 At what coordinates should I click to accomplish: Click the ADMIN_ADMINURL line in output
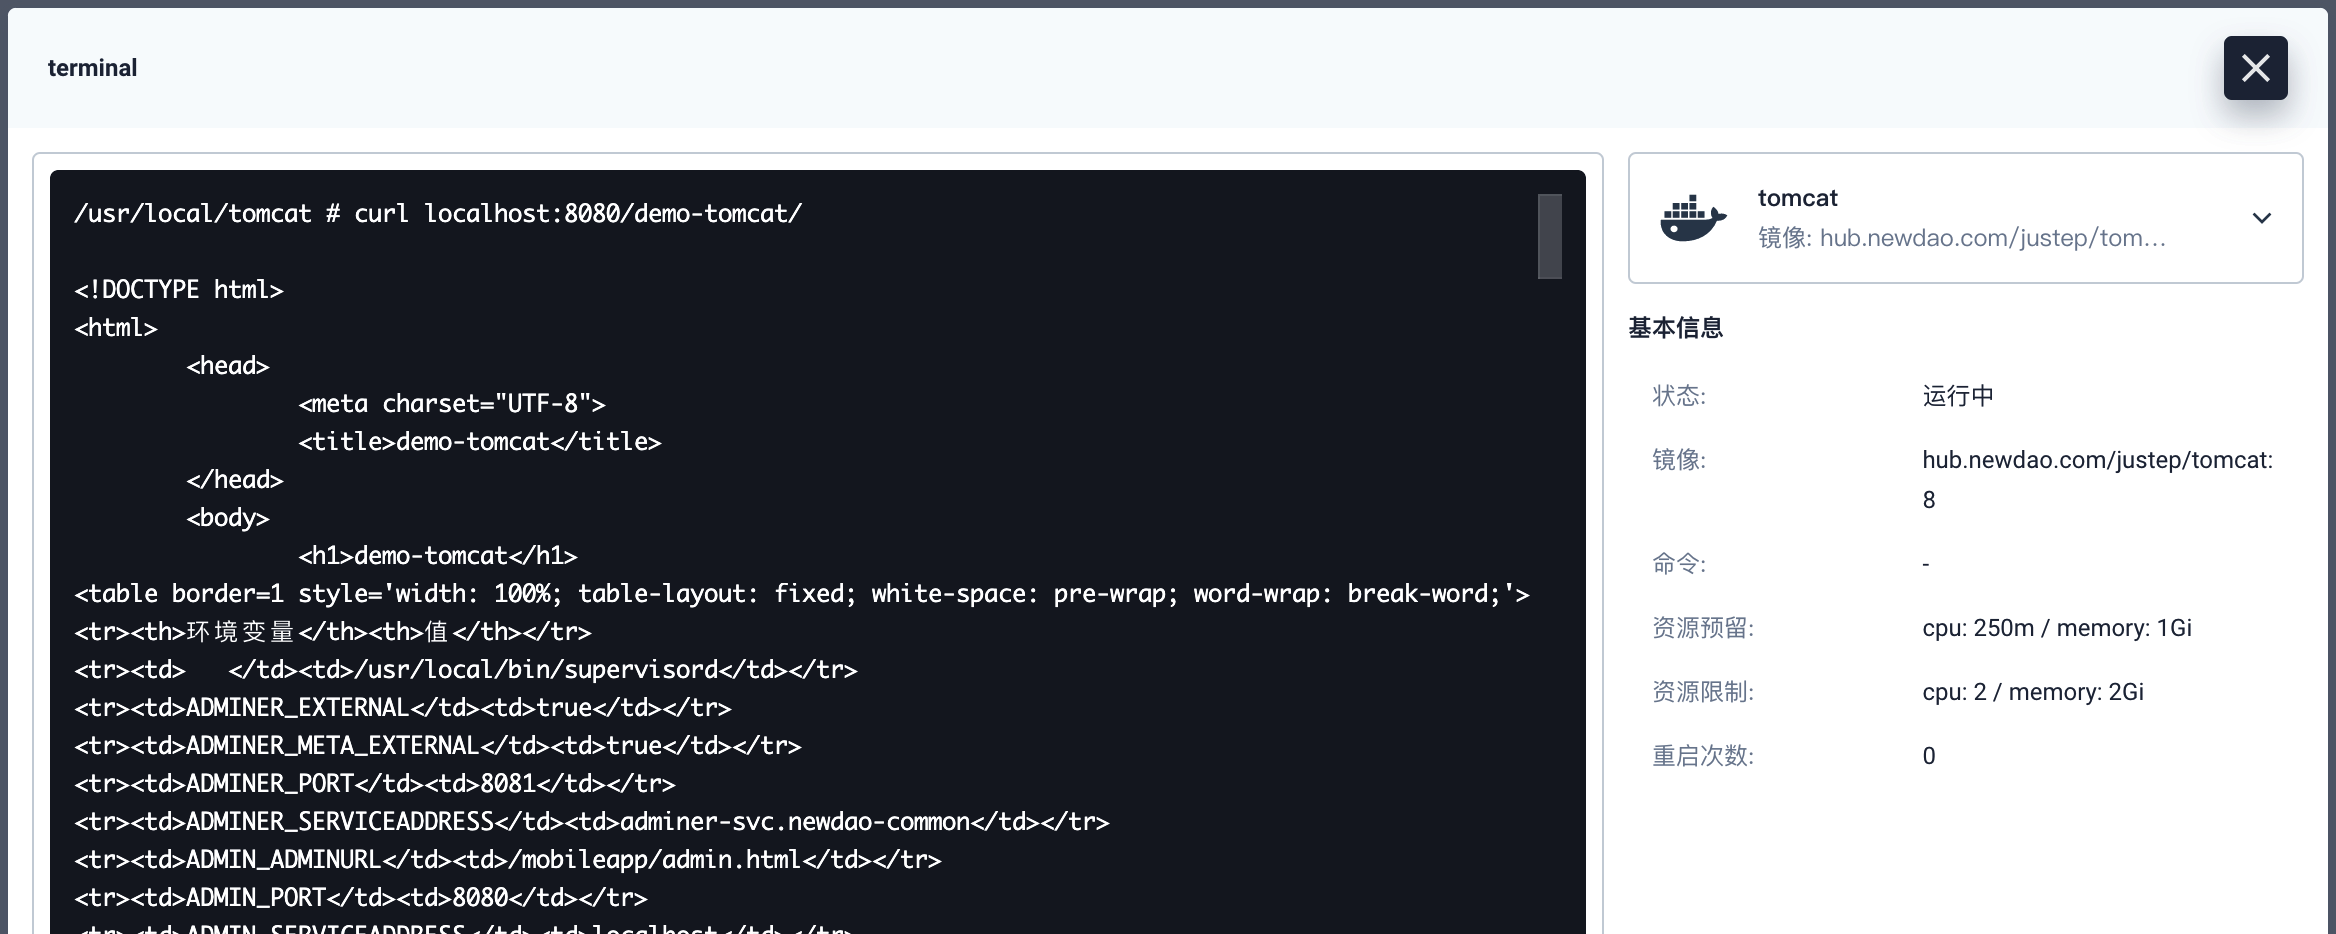pos(508,860)
